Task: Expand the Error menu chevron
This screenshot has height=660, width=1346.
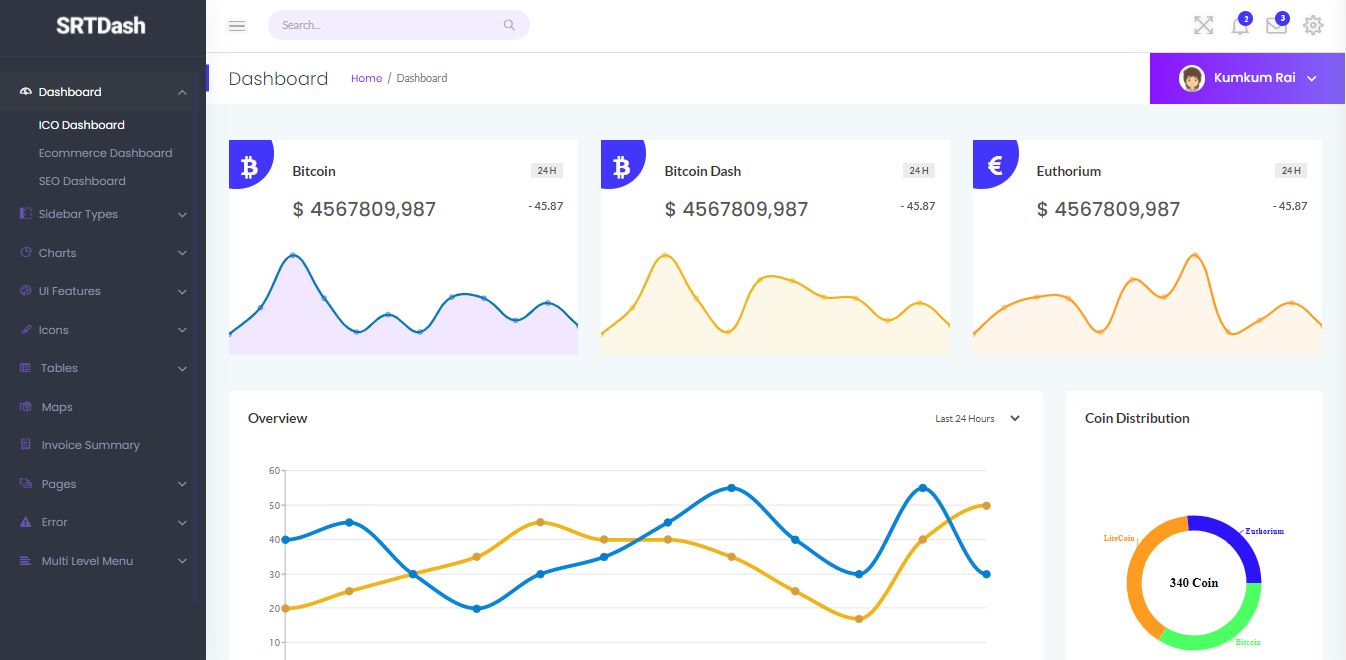Action: 182,522
